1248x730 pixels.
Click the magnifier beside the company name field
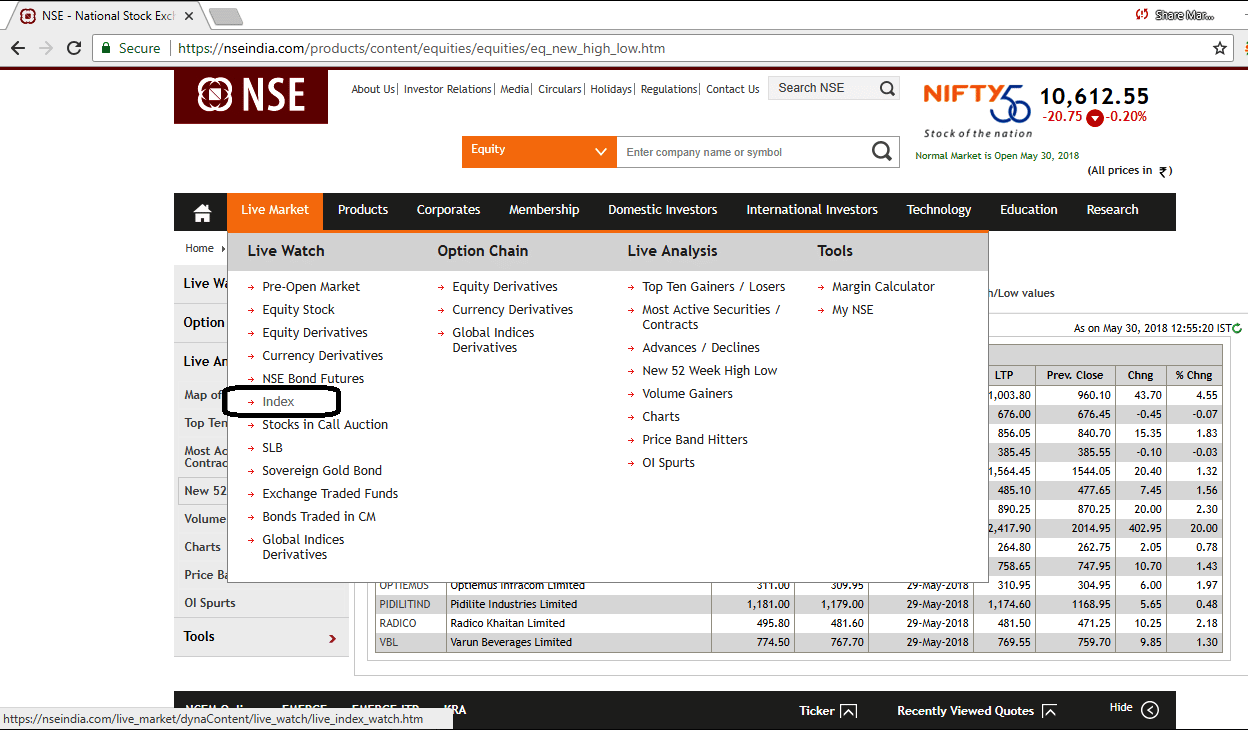[881, 151]
